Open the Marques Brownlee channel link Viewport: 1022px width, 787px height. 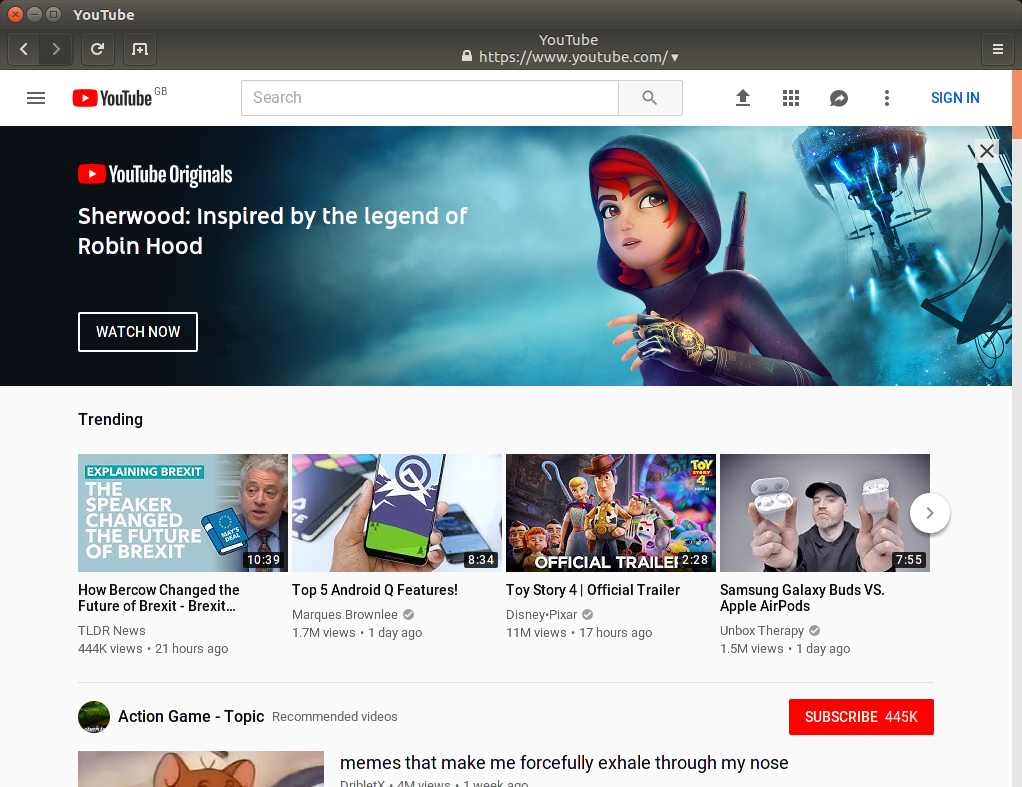345,614
